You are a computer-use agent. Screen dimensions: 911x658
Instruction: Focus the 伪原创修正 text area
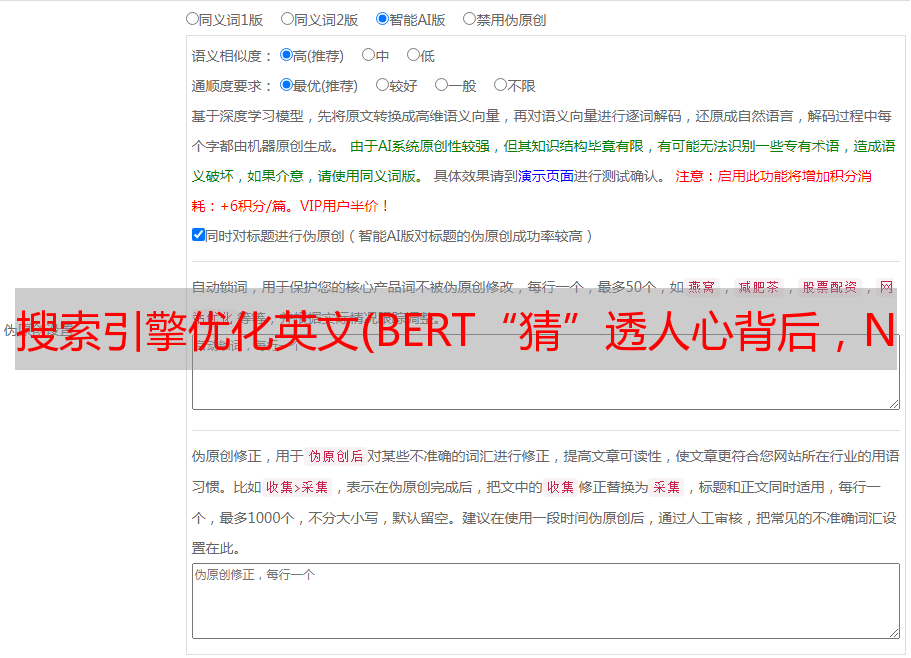pos(546,601)
